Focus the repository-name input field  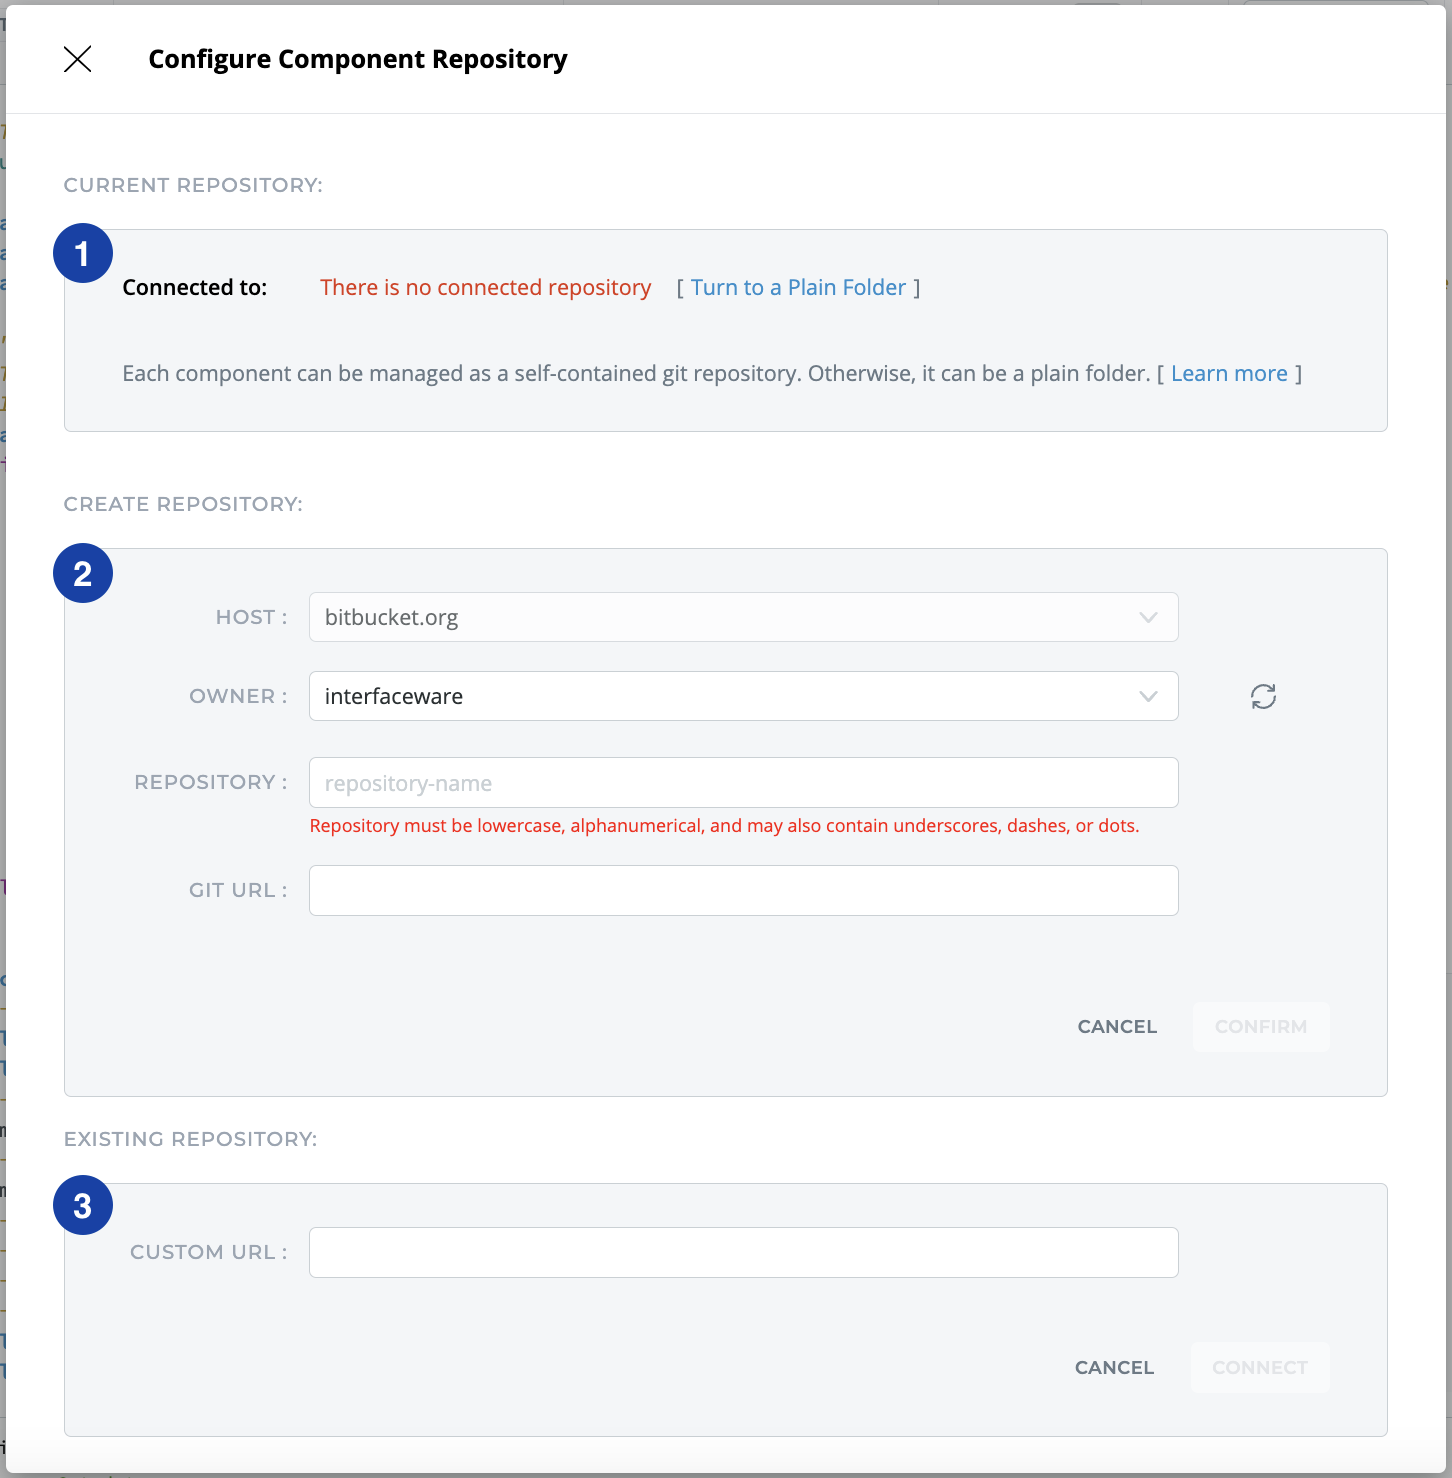743,783
